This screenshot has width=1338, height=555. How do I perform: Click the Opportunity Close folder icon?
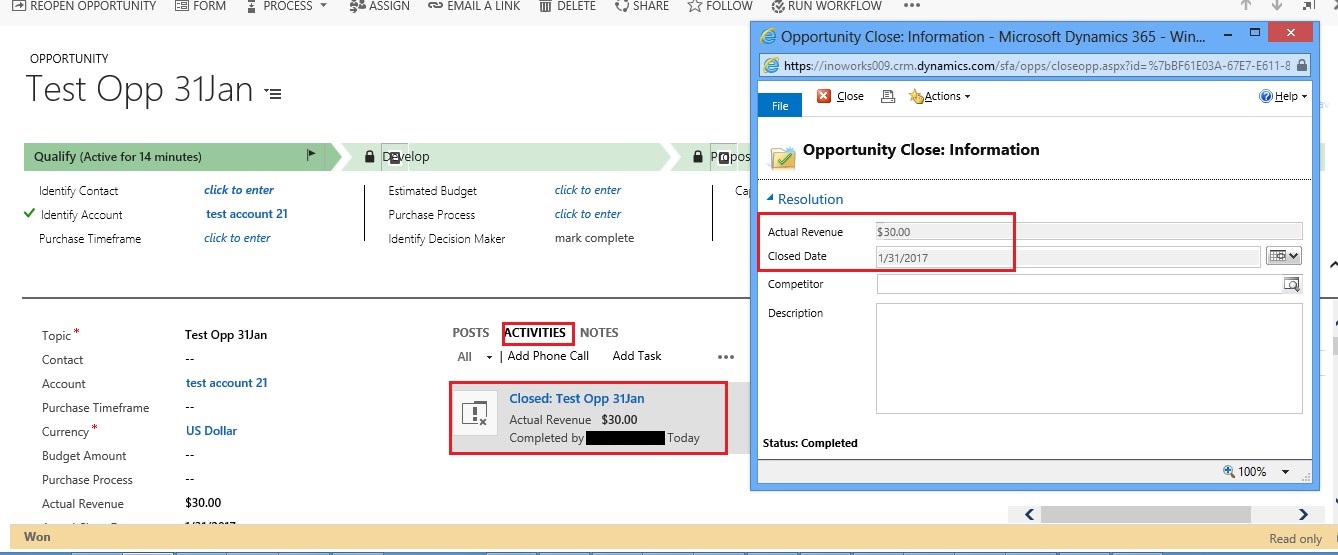coord(782,156)
